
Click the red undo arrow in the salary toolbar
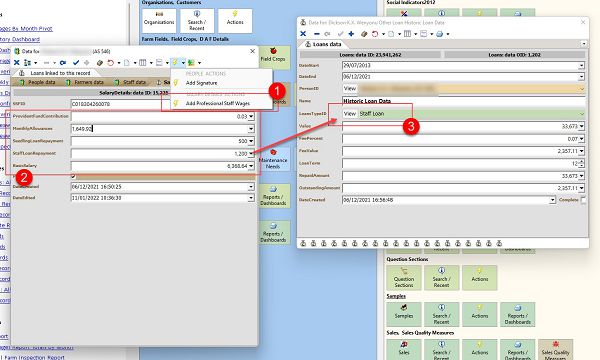111,63
